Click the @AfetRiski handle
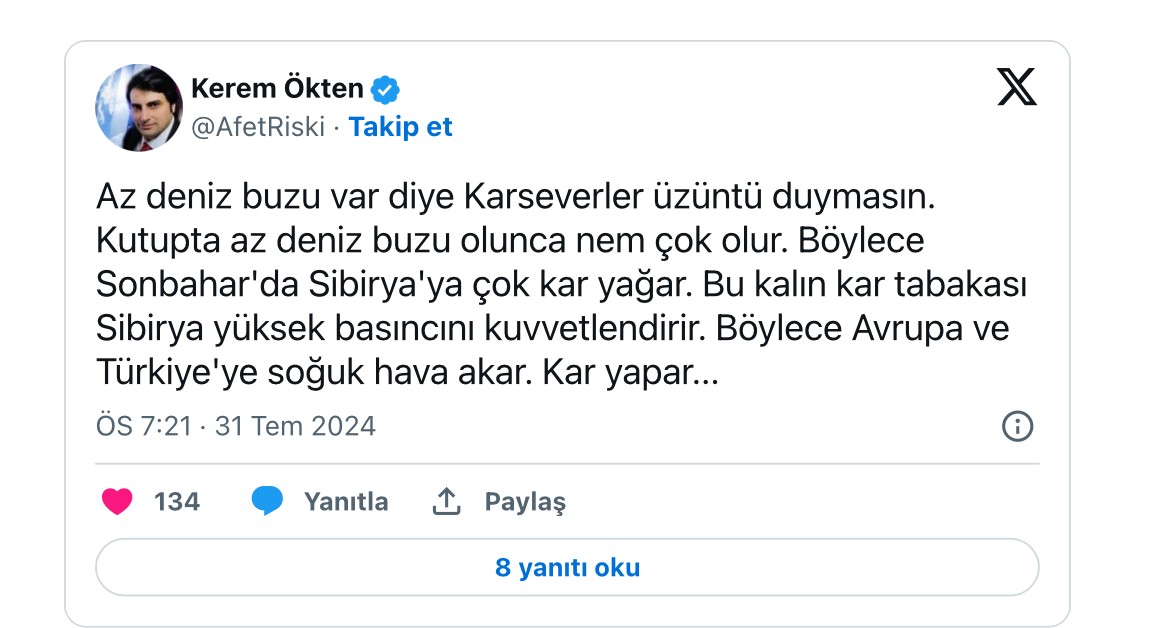Image resolution: width=1163 pixels, height=628 pixels. [x=258, y=127]
